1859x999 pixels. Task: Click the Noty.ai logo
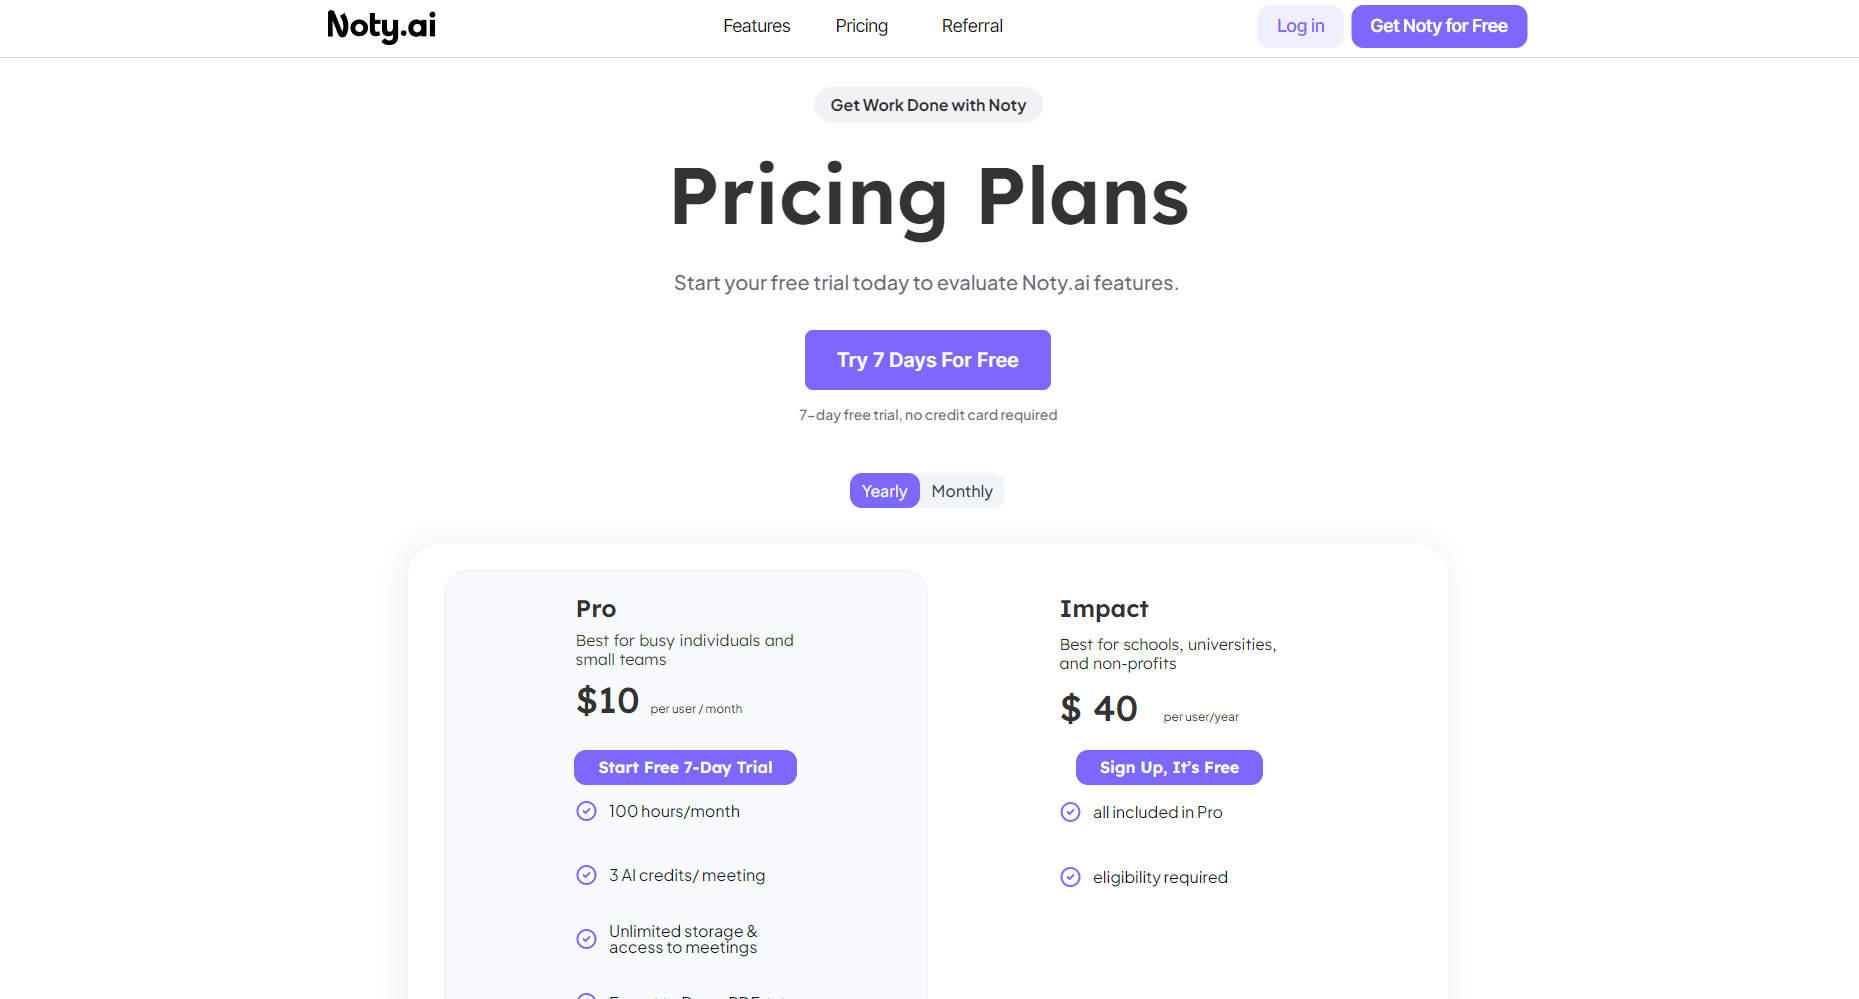pyautogui.click(x=381, y=26)
